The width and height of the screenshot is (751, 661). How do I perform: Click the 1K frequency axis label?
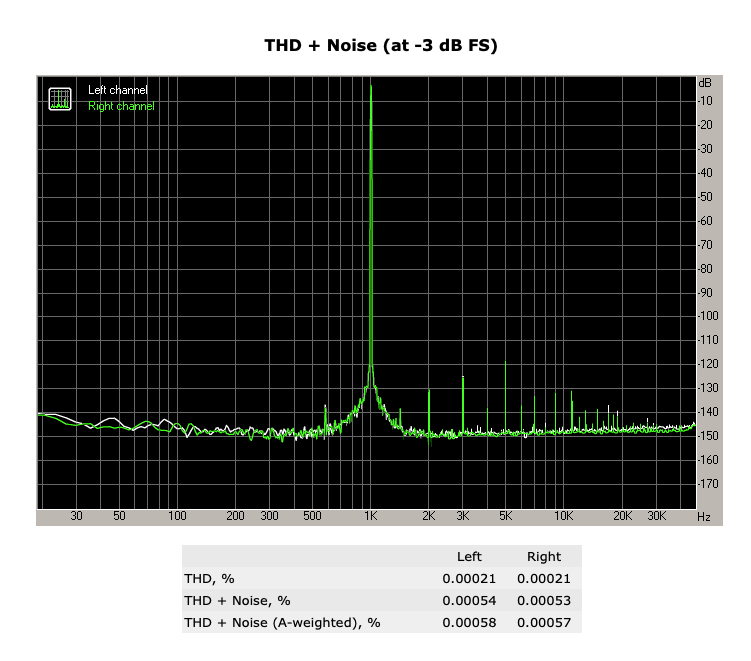[x=371, y=516]
